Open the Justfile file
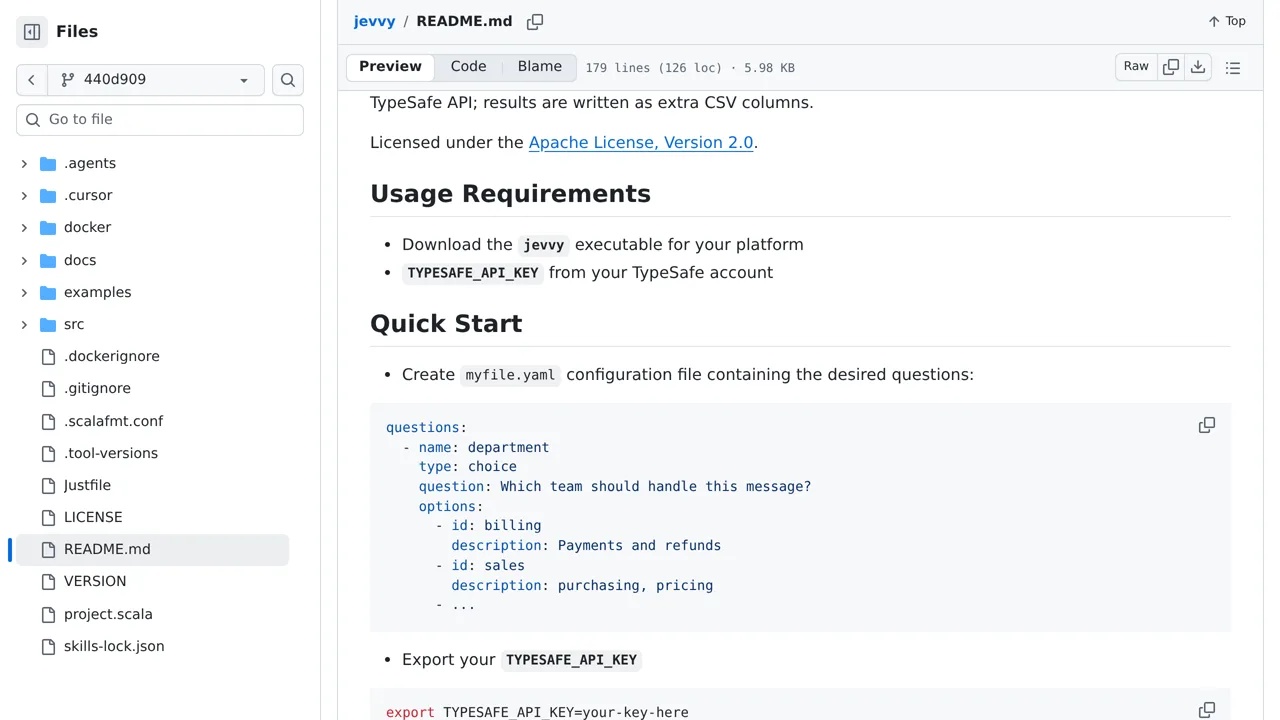The width and height of the screenshot is (1280, 720). coord(87,486)
